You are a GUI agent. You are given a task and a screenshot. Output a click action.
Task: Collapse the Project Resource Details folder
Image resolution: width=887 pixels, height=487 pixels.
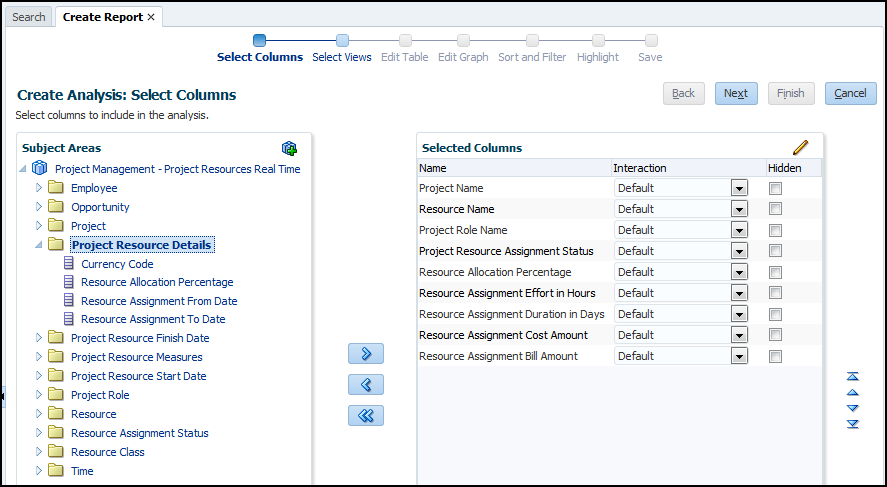pos(40,245)
